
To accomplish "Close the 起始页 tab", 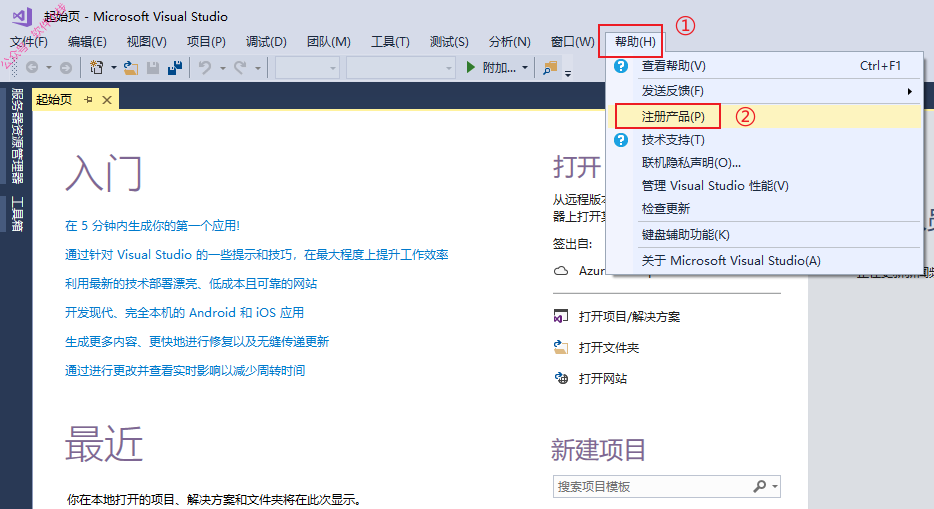I will (x=107, y=100).
